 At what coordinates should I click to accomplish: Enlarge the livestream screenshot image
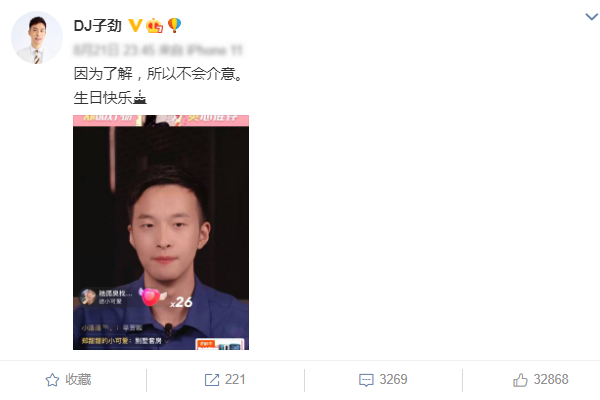[x=161, y=232]
